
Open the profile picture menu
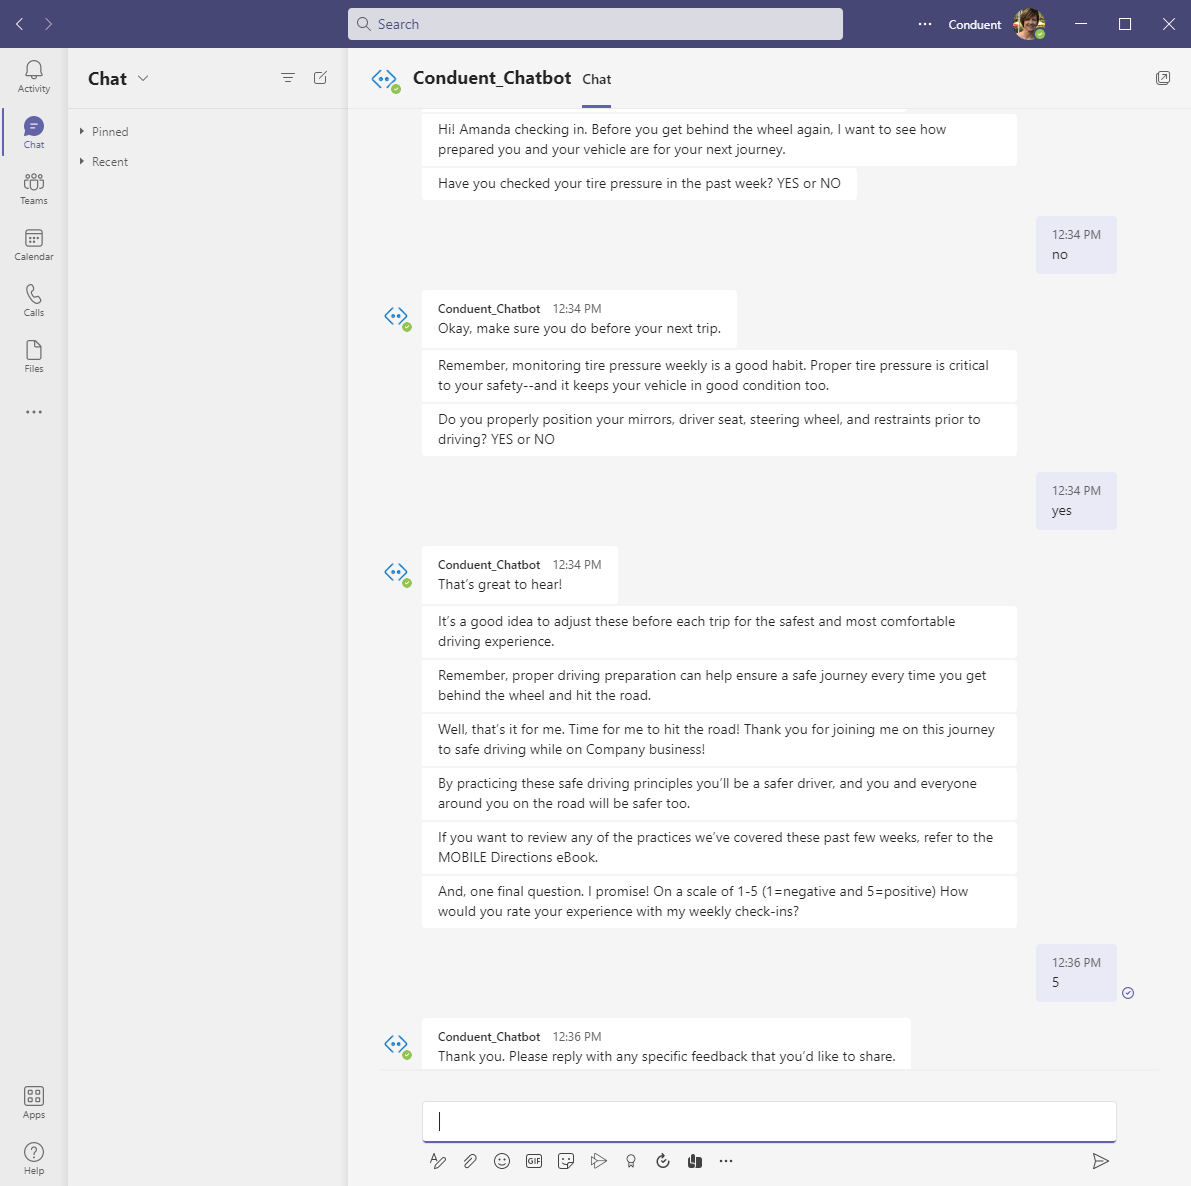click(x=1029, y=24)
